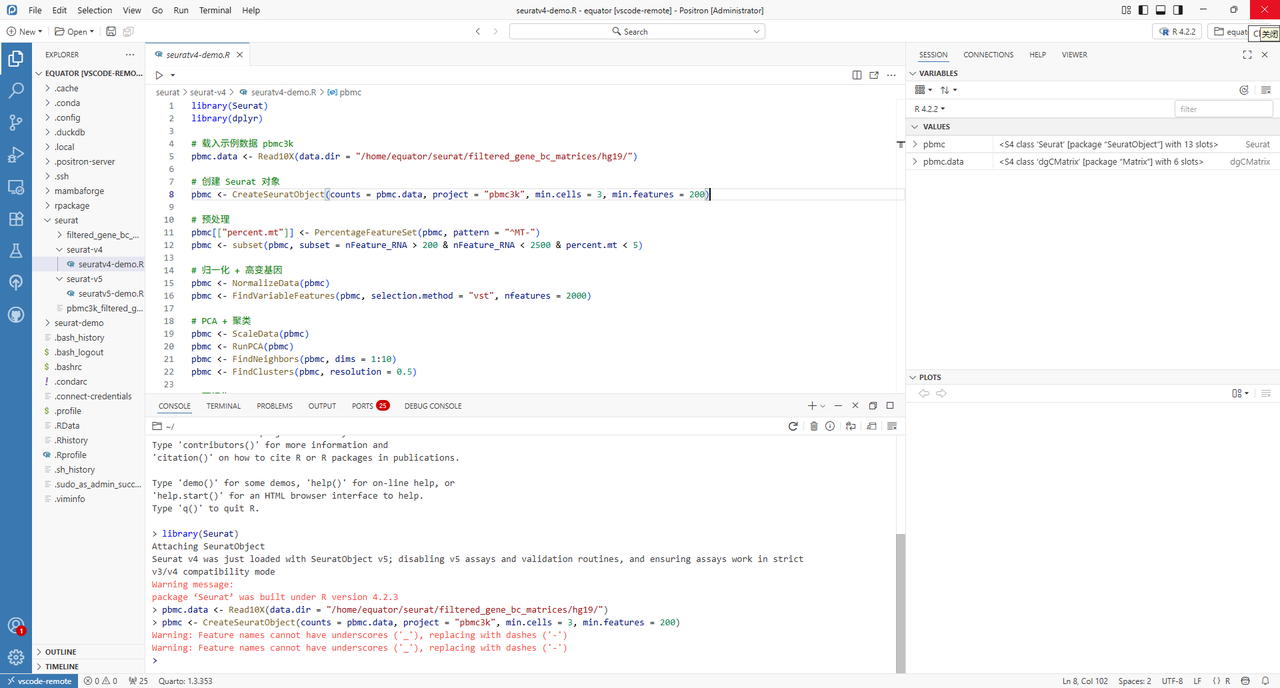
Task: Click vscode-remote status bar indicator
Action: point(38,681)
